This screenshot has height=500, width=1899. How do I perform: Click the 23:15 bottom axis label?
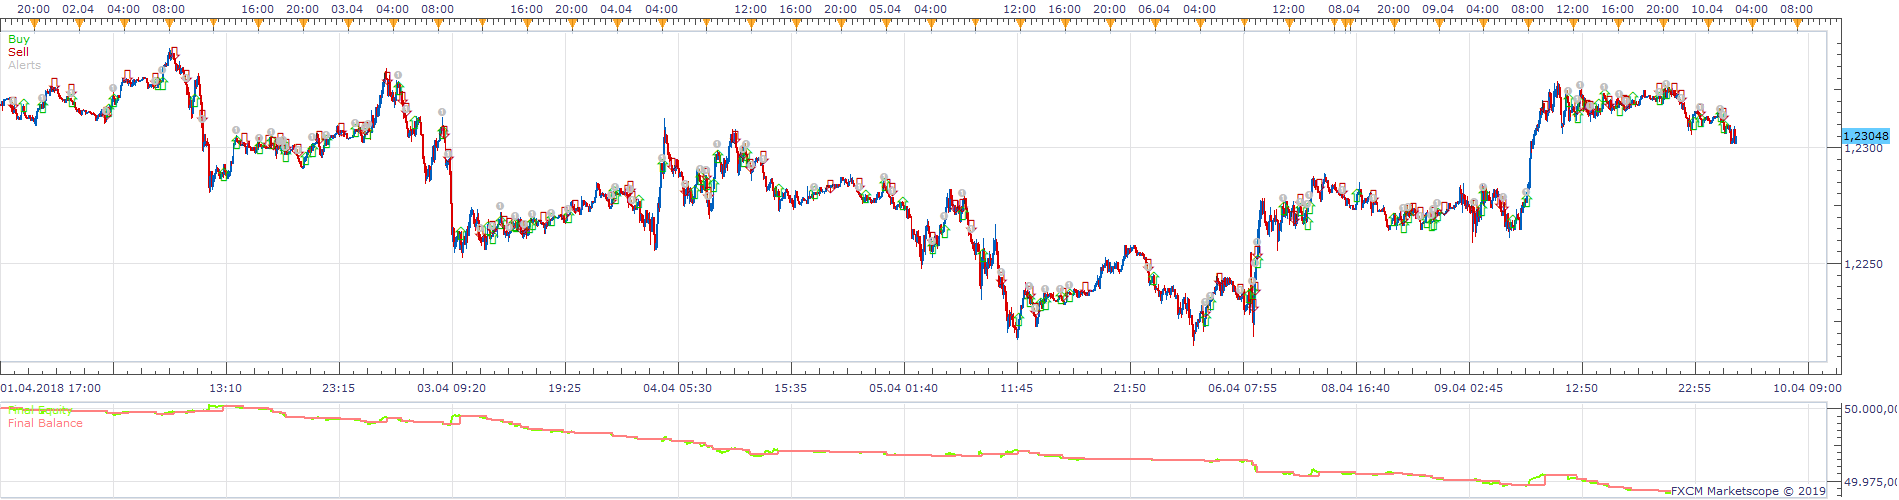point(338,388)
